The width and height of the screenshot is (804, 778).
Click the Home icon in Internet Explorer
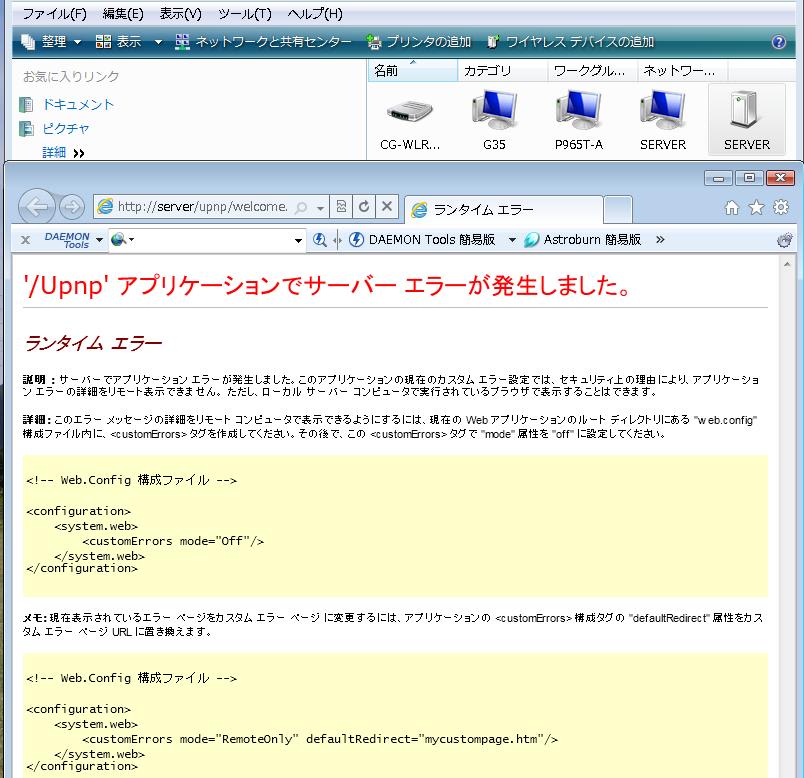coord(732,208)
